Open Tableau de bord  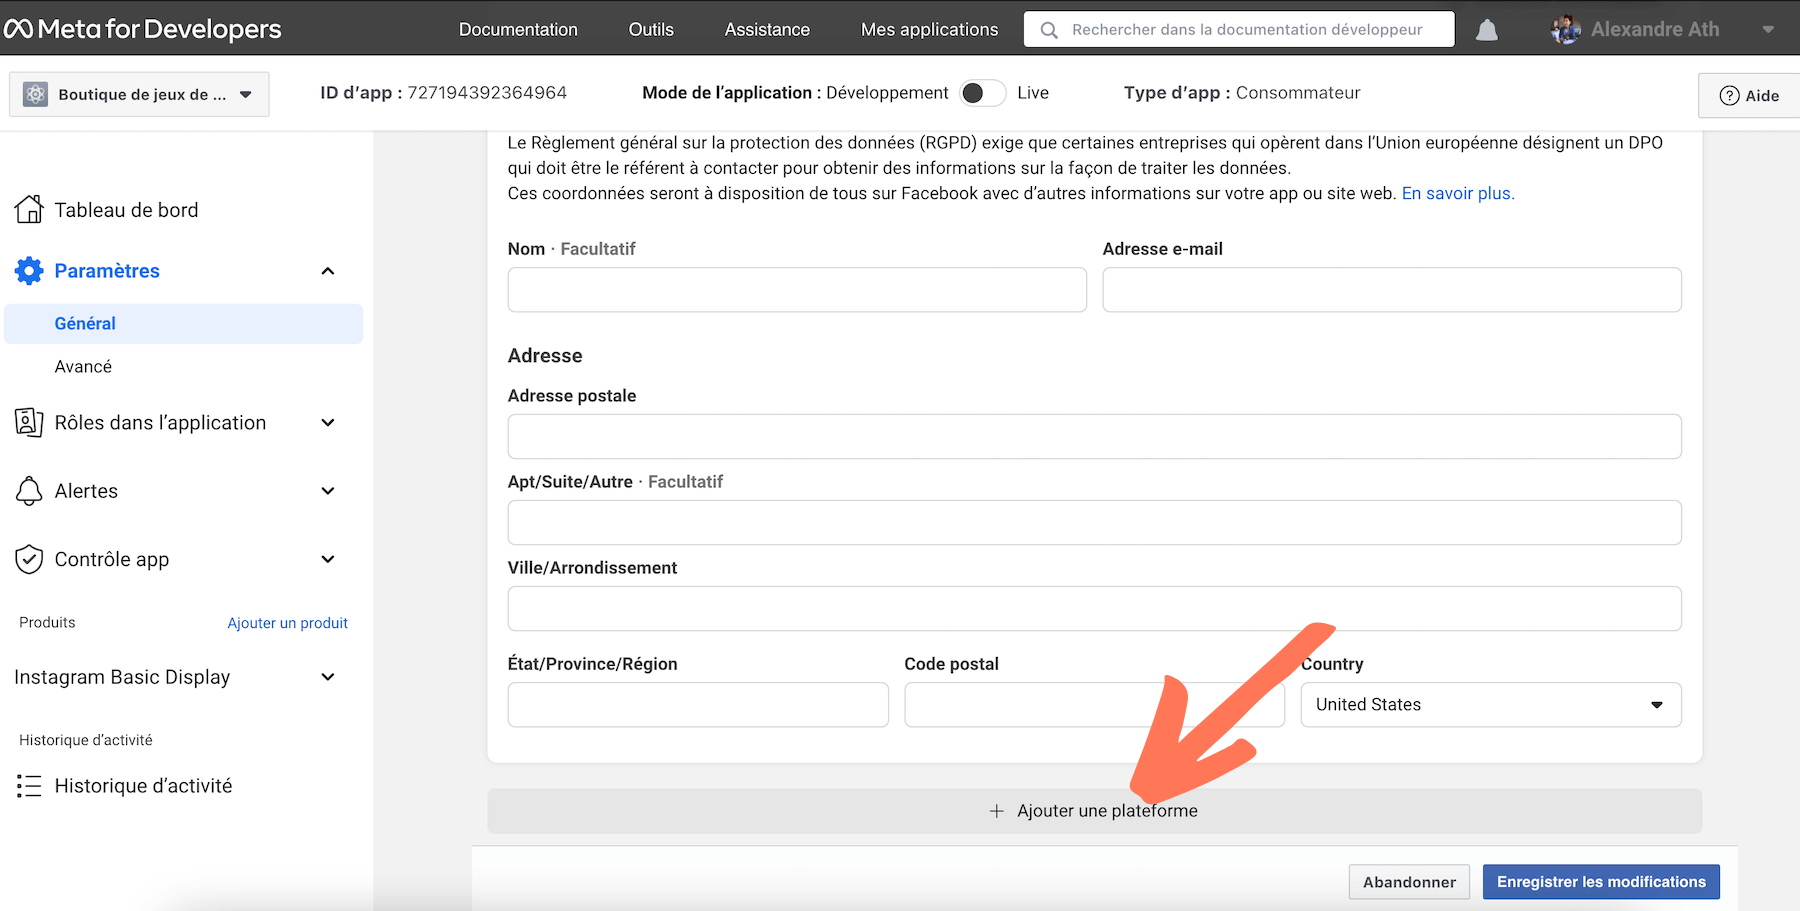[x=126, y=210]
